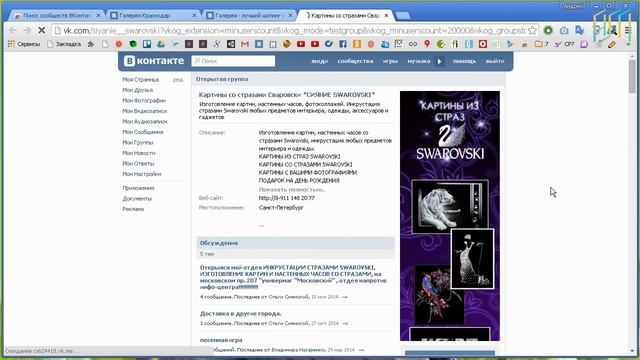Open помощь in the VK header
This screenshot has height=360, width=640.
(x=464, y=61)
